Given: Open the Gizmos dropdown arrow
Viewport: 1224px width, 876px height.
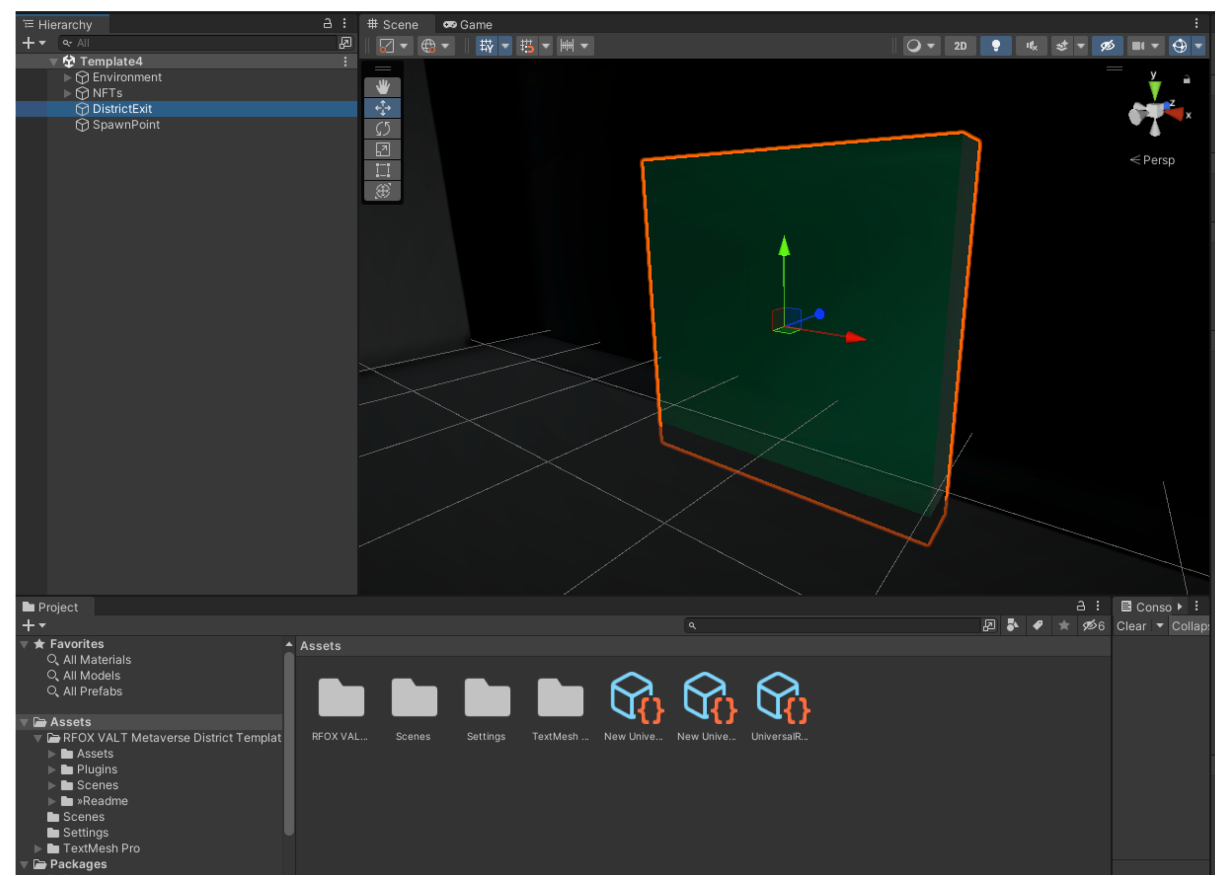Looking at the screenshot, I should (x=1198, y=46).
